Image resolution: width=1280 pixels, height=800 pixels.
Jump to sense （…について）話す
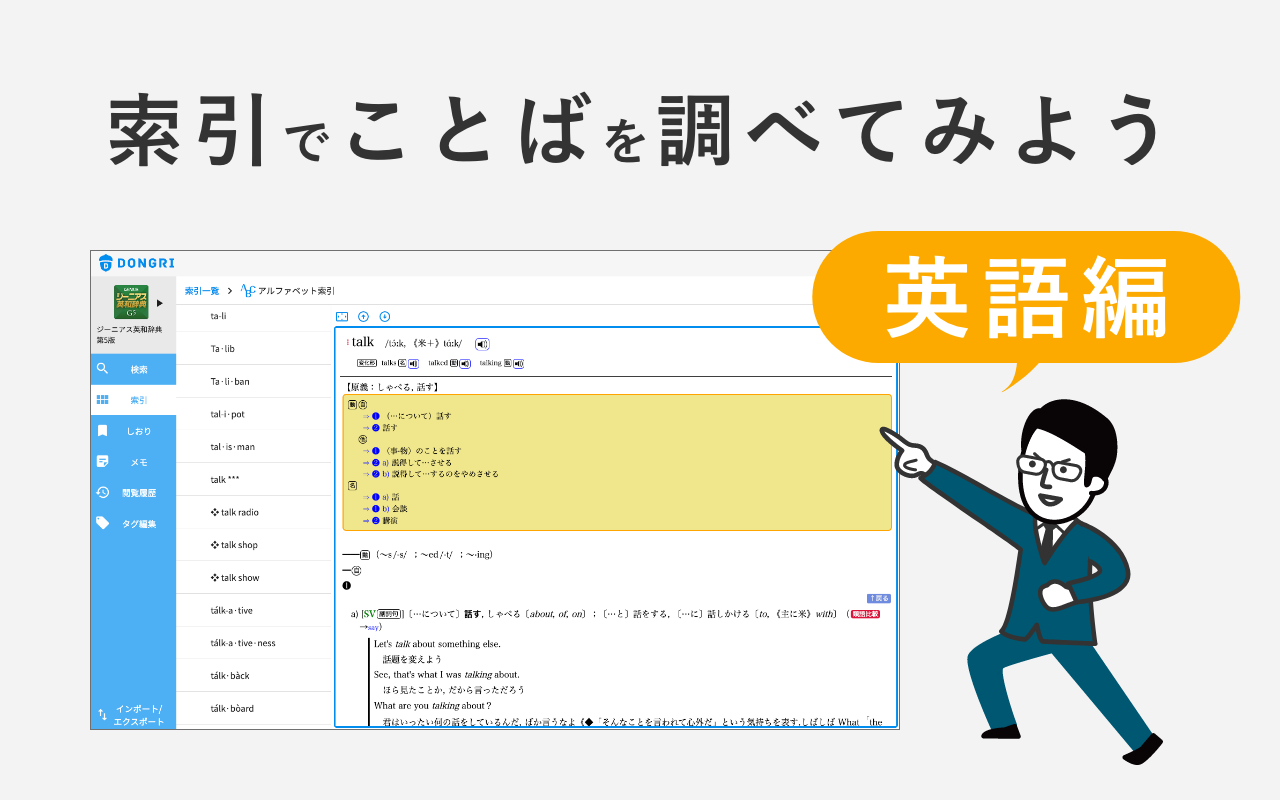pyautogui.click(x=408, y=416)
